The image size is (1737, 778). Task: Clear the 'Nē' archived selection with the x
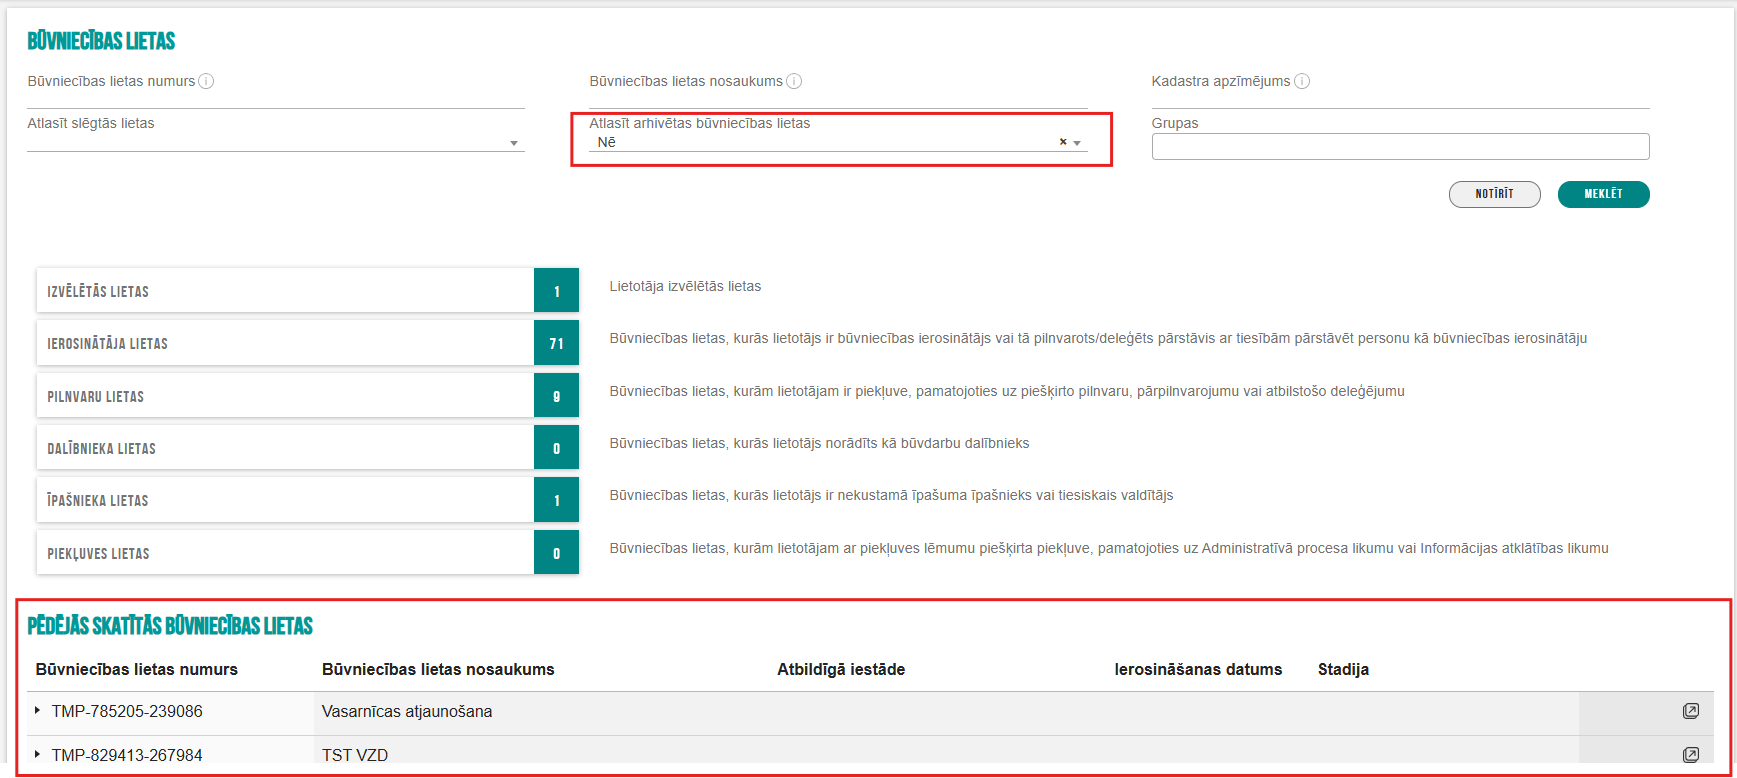[x=1063, y=142]
